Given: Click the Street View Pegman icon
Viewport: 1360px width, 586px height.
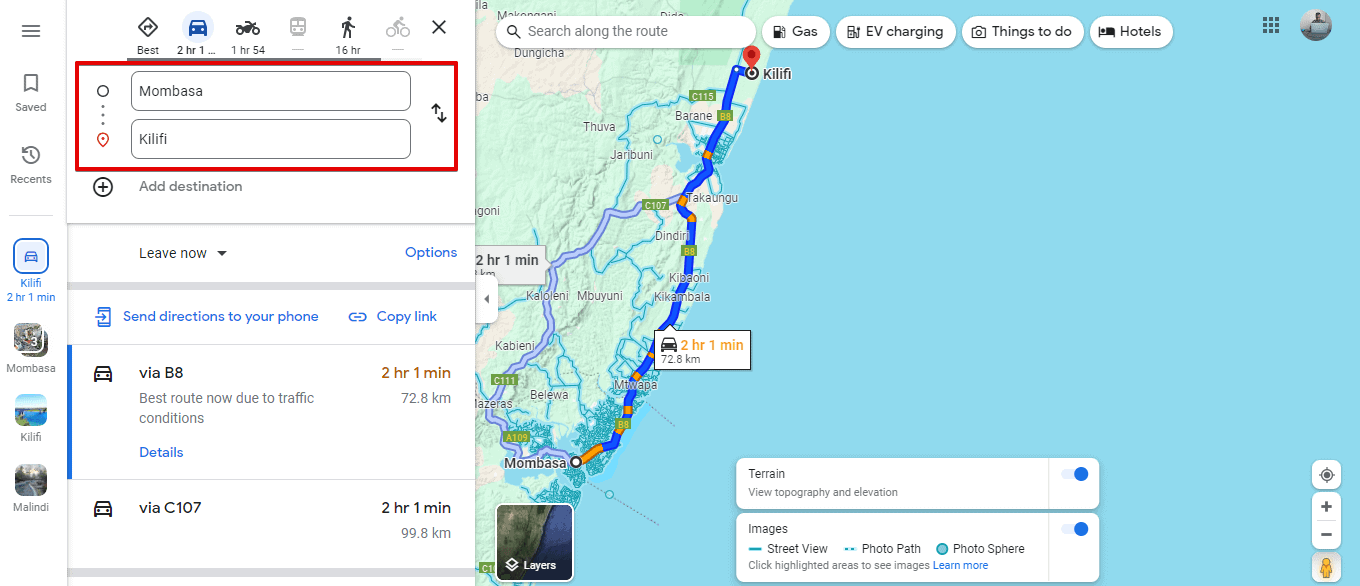Looking at the screenshot, I should [x=1326, y=567].
